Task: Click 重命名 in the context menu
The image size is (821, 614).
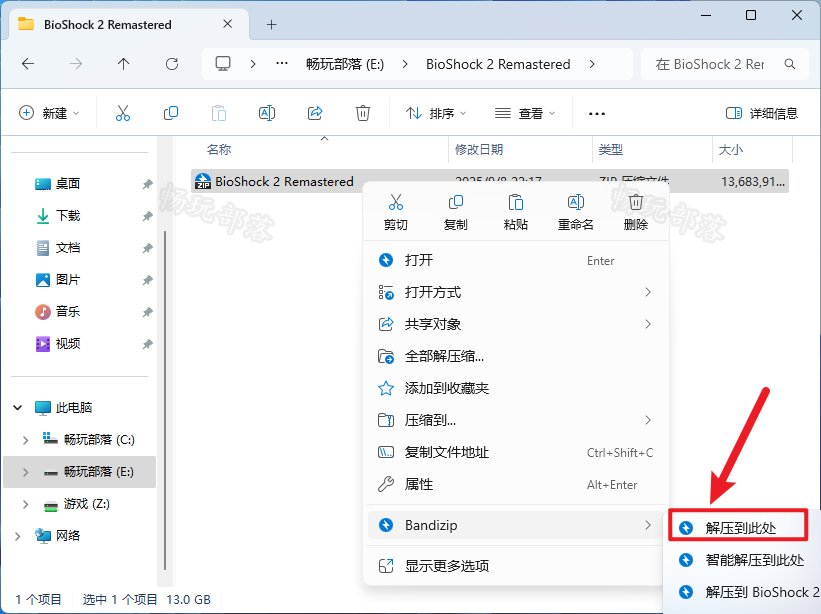Action: pyautogui.click(x=575, y=213)
